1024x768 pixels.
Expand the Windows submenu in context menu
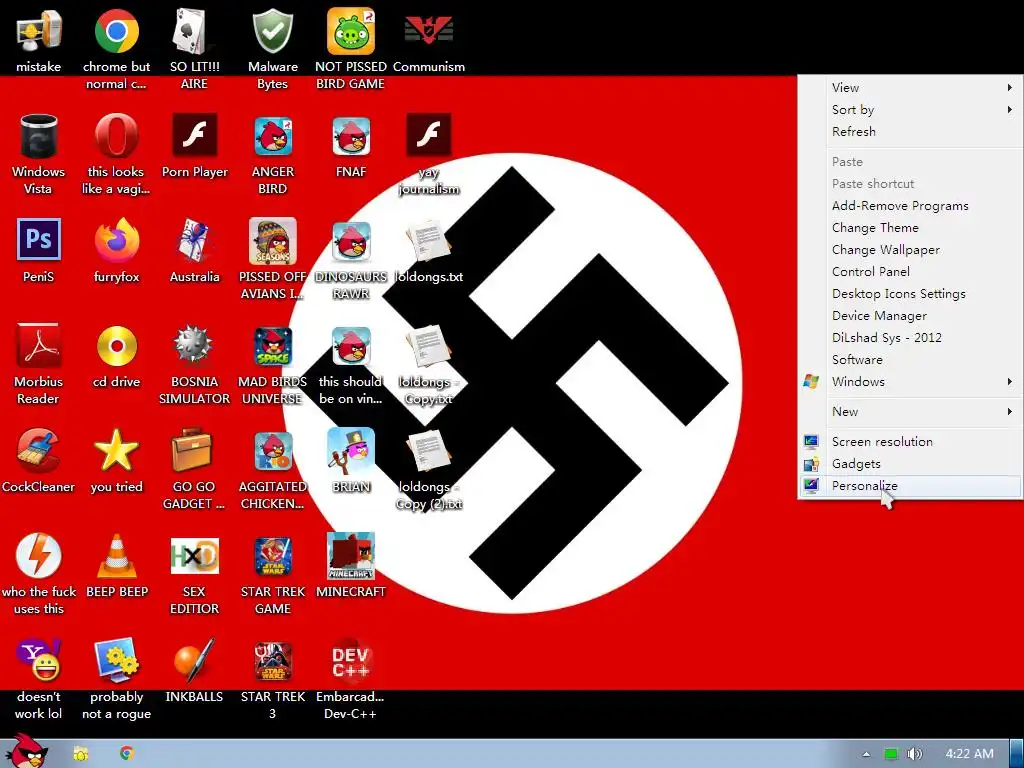[x=910, y=381]
